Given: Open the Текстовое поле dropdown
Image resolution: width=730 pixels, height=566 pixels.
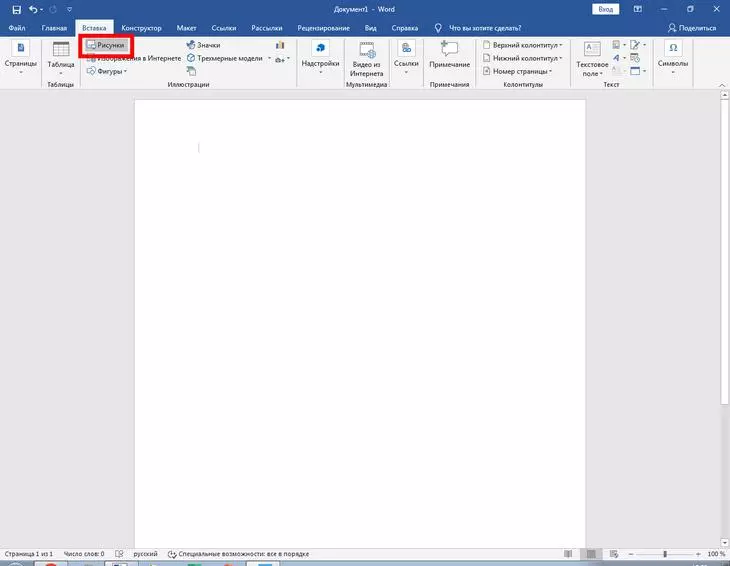Looking at the screenshot, I should (x=592, y=59).
